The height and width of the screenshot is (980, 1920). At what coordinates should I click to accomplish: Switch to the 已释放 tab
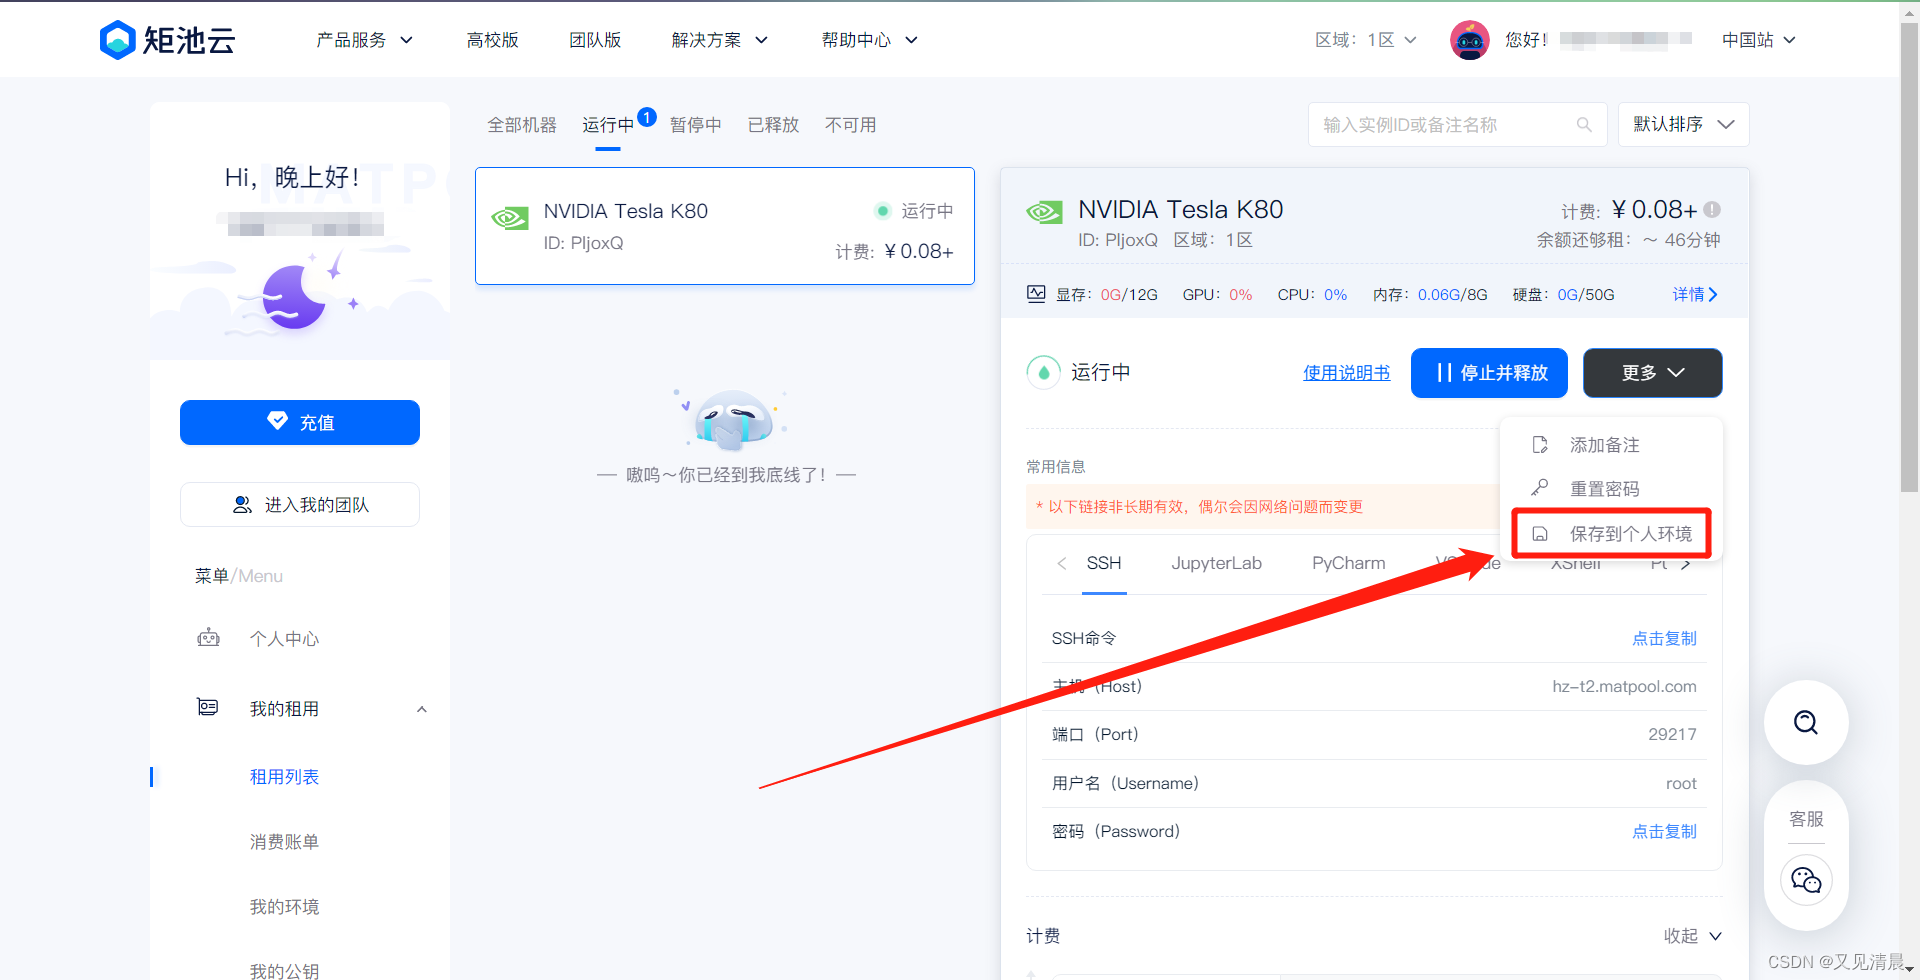[x=774, y=125]
